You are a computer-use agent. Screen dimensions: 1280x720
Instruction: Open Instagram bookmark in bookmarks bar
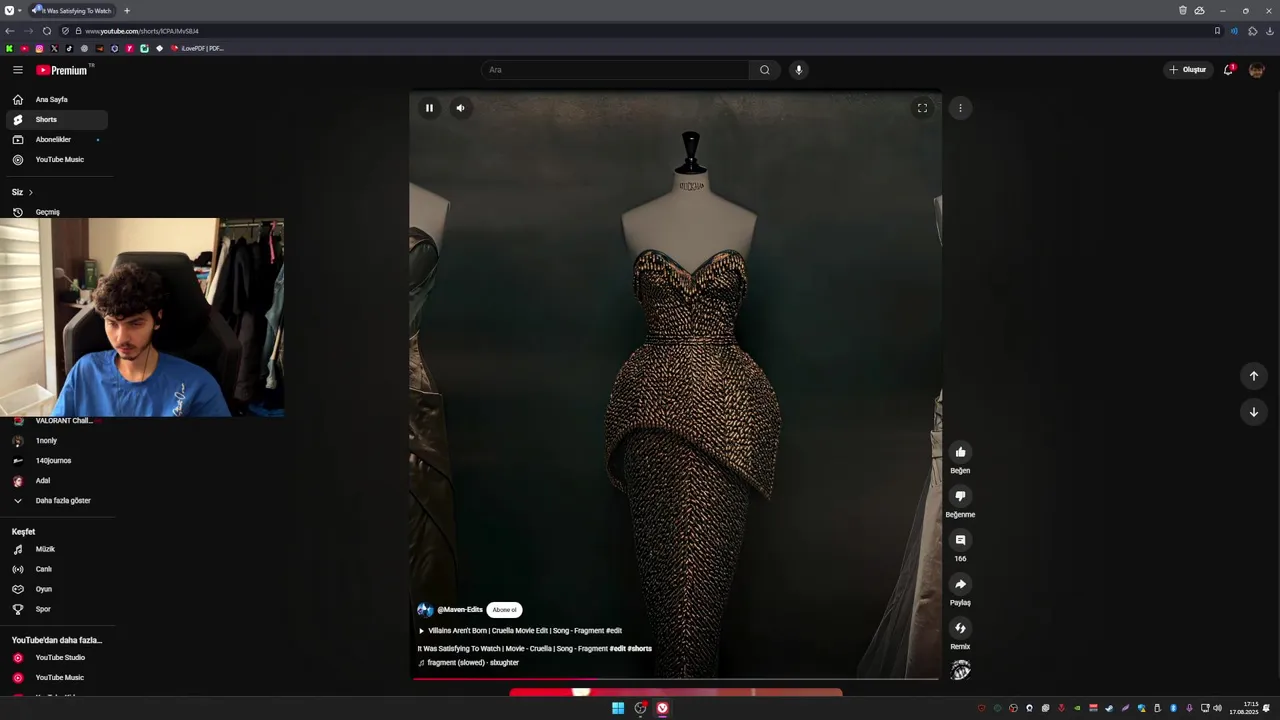pos(39,48)
